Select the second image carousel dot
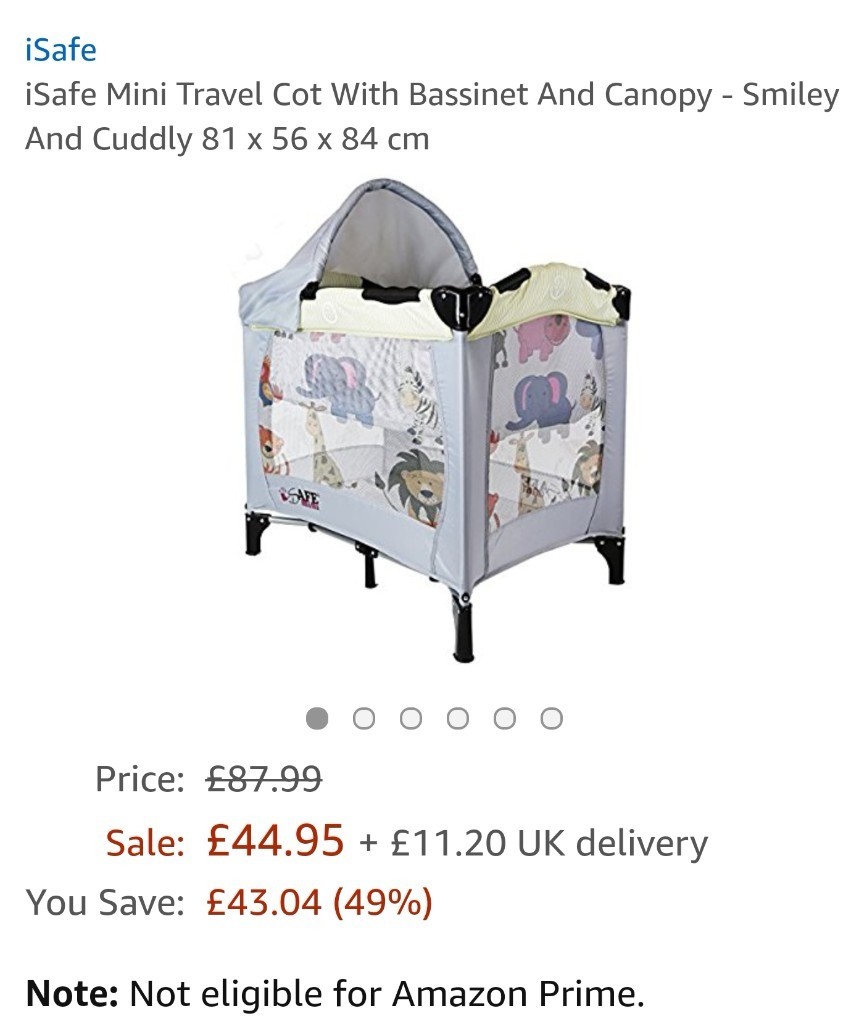 coord(364,718)
